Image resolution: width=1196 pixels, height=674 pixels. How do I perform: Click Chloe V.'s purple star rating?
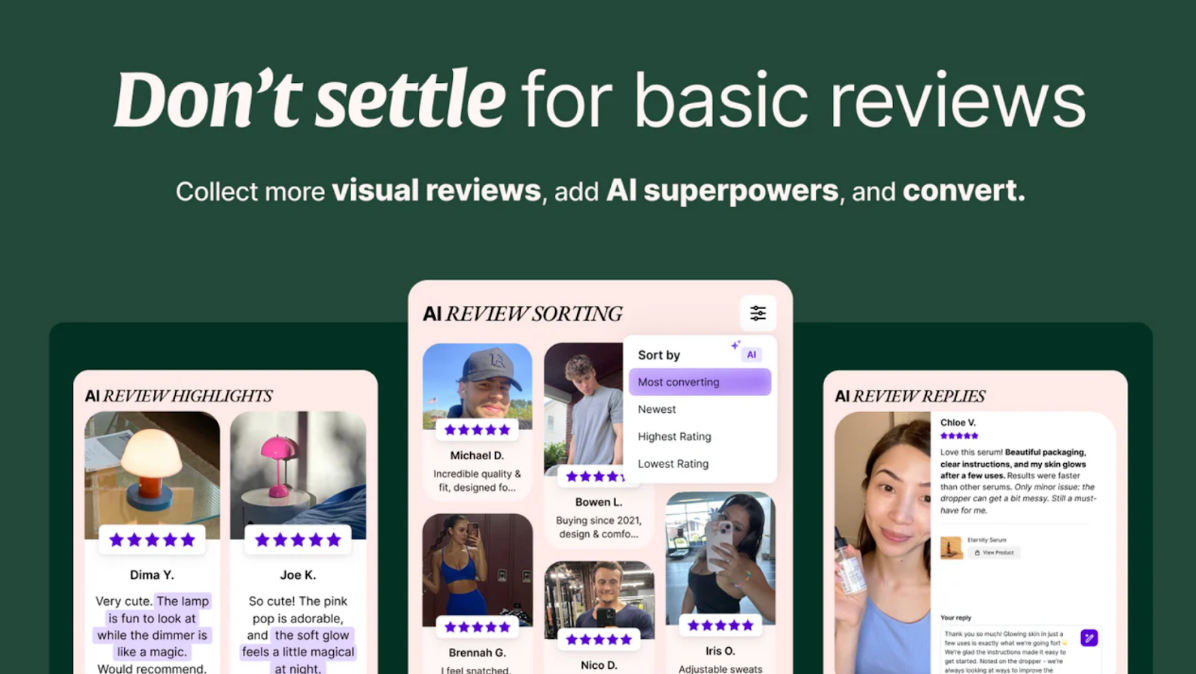pyautogui.click(x=959, y=436)
